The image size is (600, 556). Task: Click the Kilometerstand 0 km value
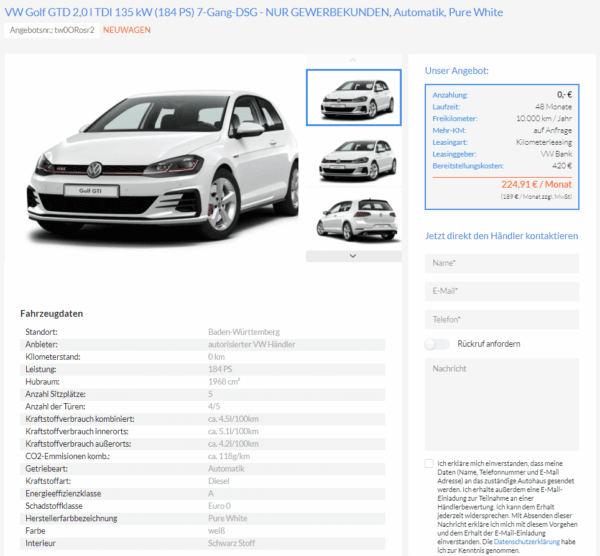click(x=216, y=357)
